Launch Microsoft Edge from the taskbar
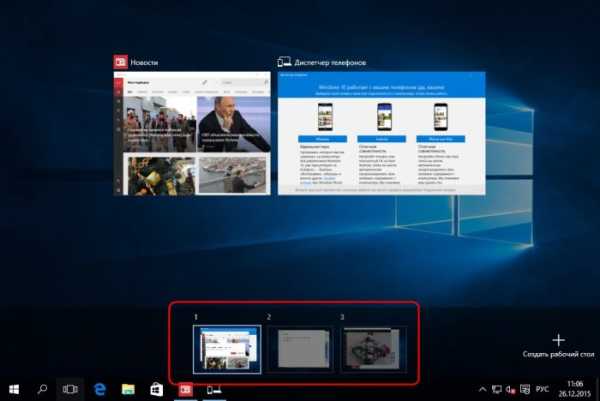 pos(100,388)
